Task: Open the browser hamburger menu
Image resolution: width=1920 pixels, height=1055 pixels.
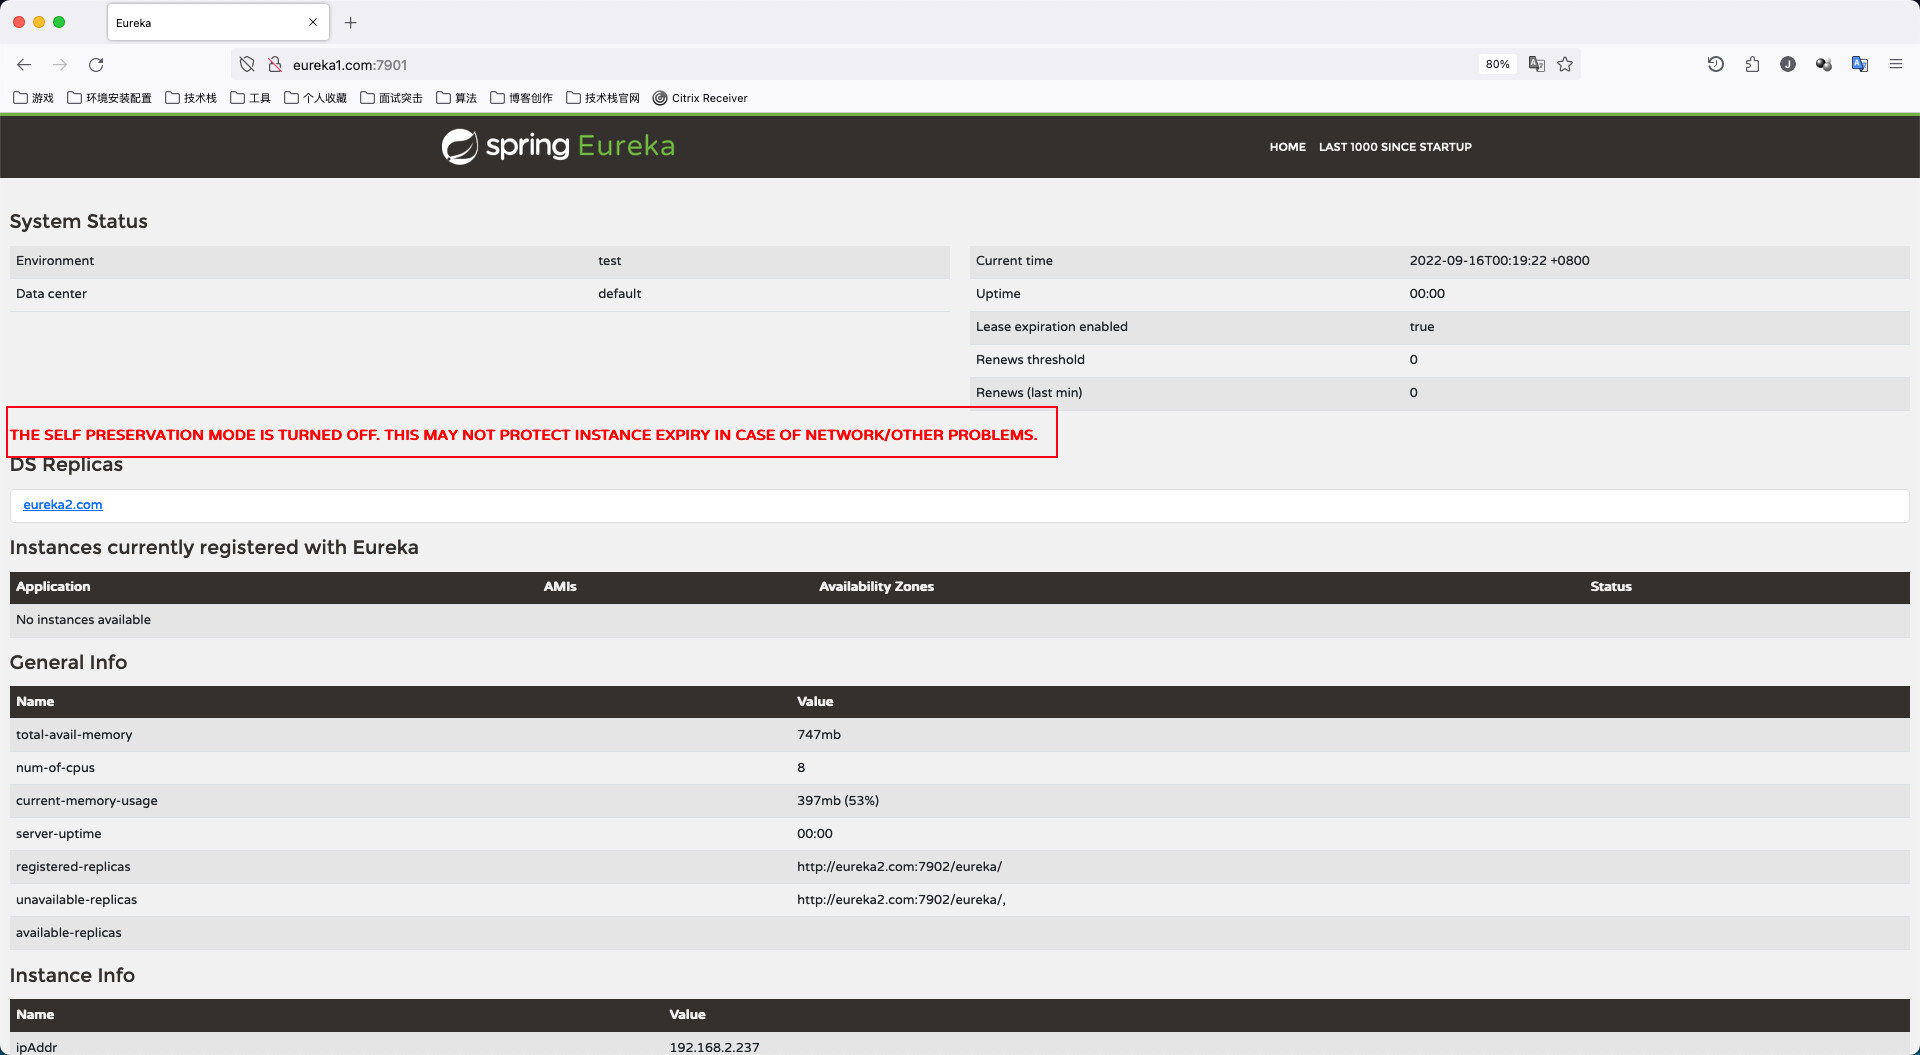Action: tap(1896, 64)
